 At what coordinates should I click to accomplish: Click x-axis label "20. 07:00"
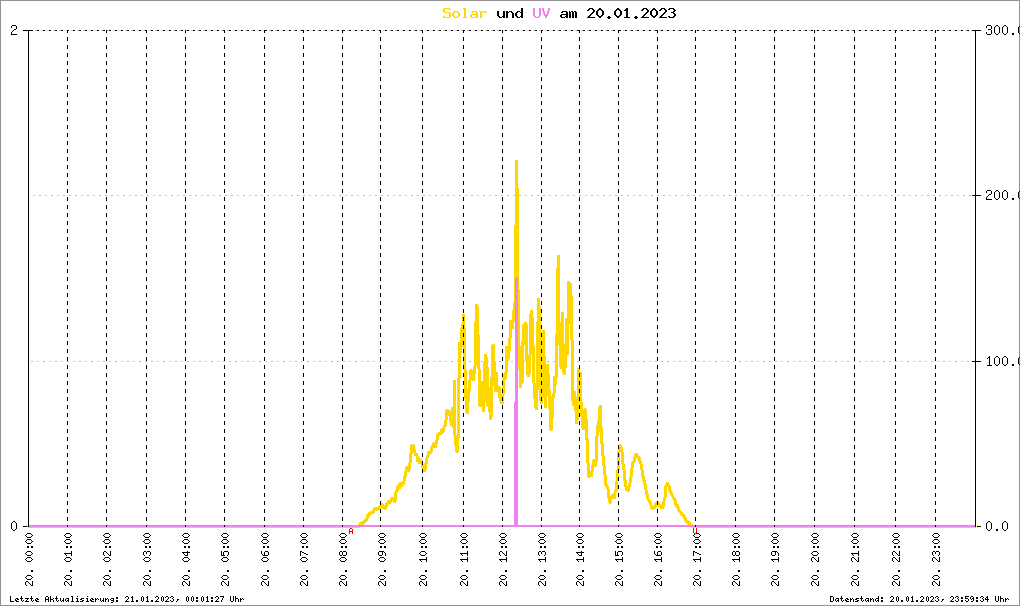[304, 560]
